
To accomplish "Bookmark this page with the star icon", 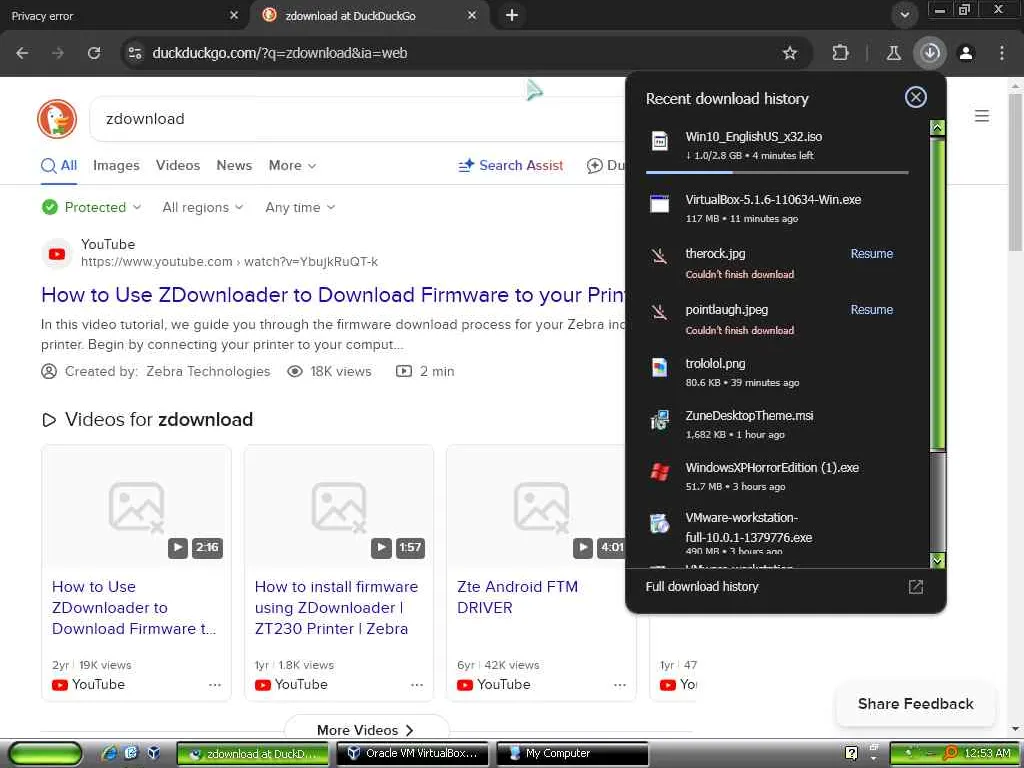I will pos(790,53).
